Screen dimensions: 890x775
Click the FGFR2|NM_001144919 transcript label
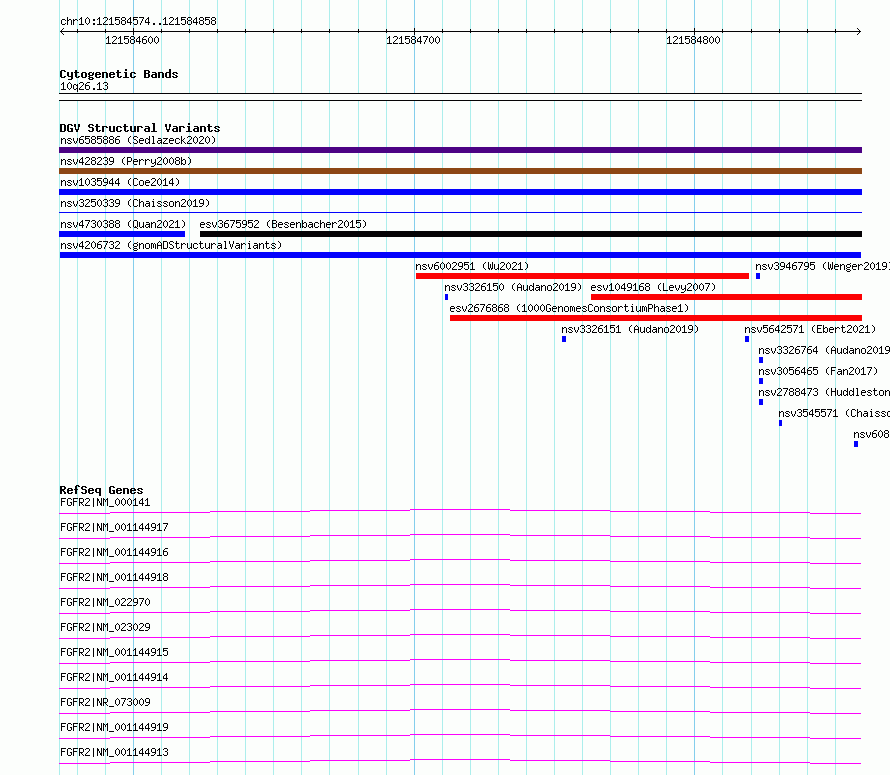coord(114,727)
